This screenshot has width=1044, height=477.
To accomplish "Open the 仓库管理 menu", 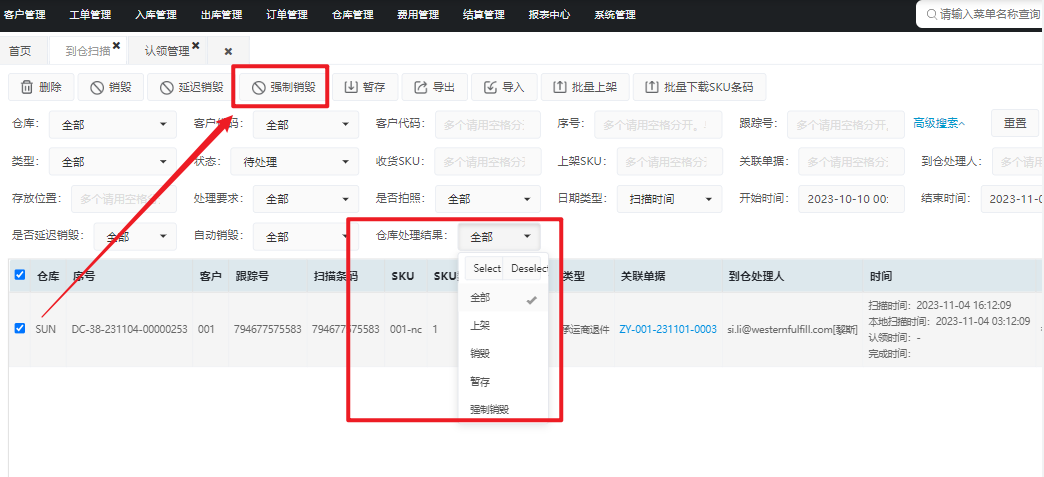I will [353, 14].
